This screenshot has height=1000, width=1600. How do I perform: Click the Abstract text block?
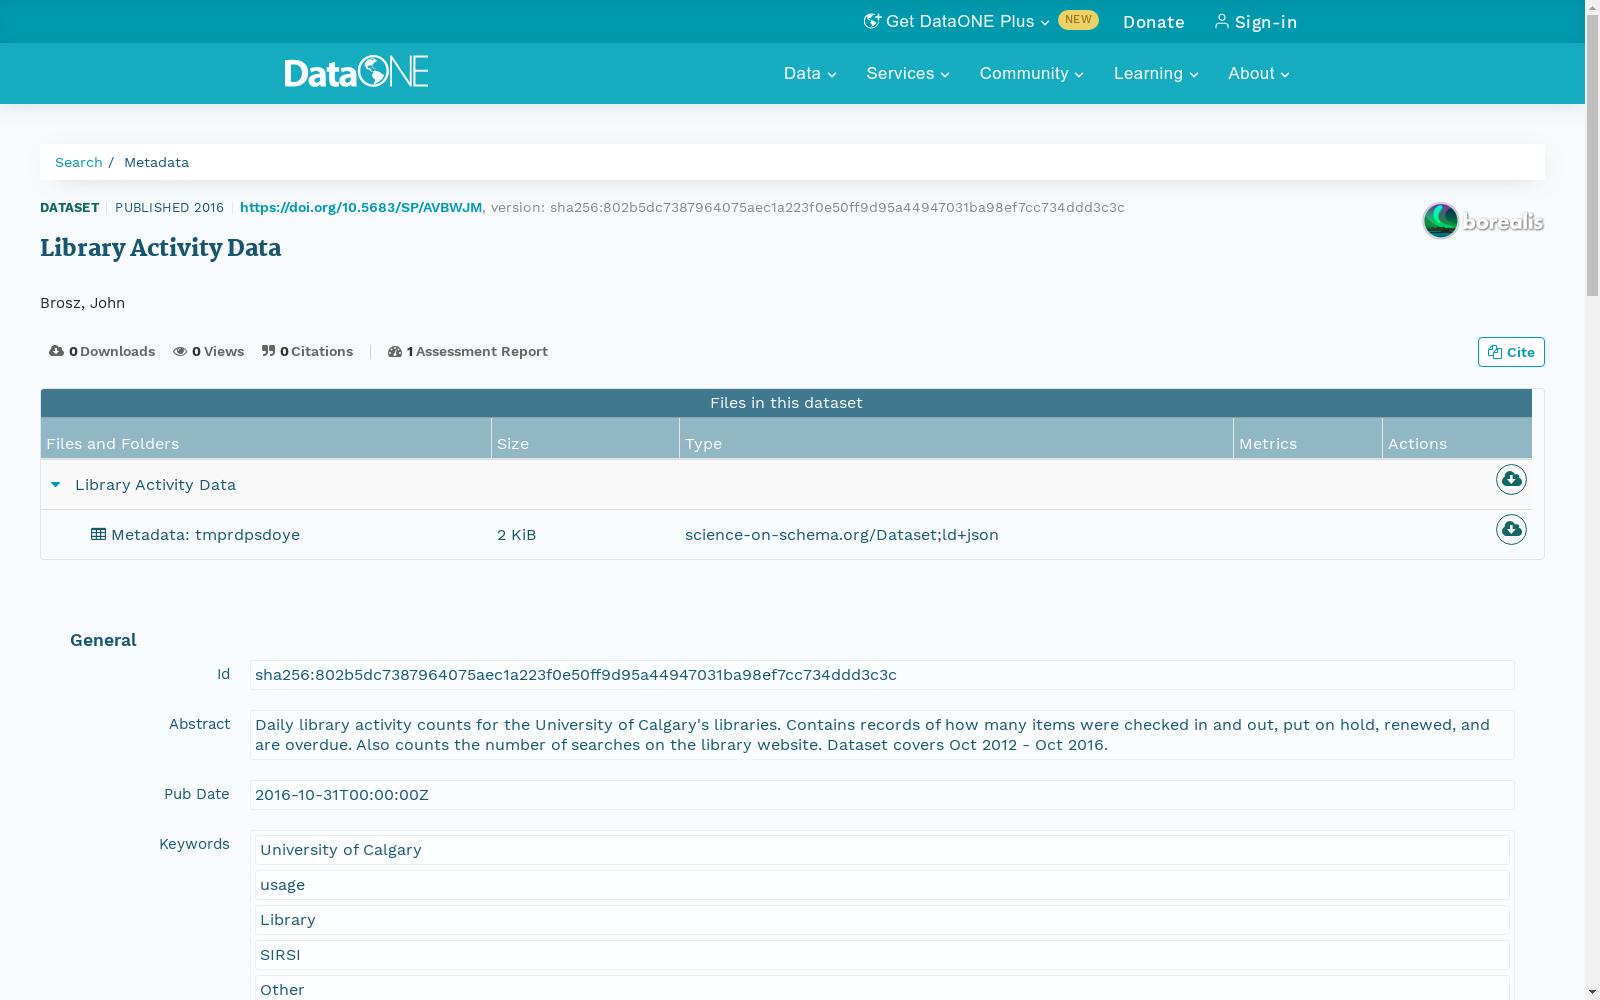pos(882,735)
